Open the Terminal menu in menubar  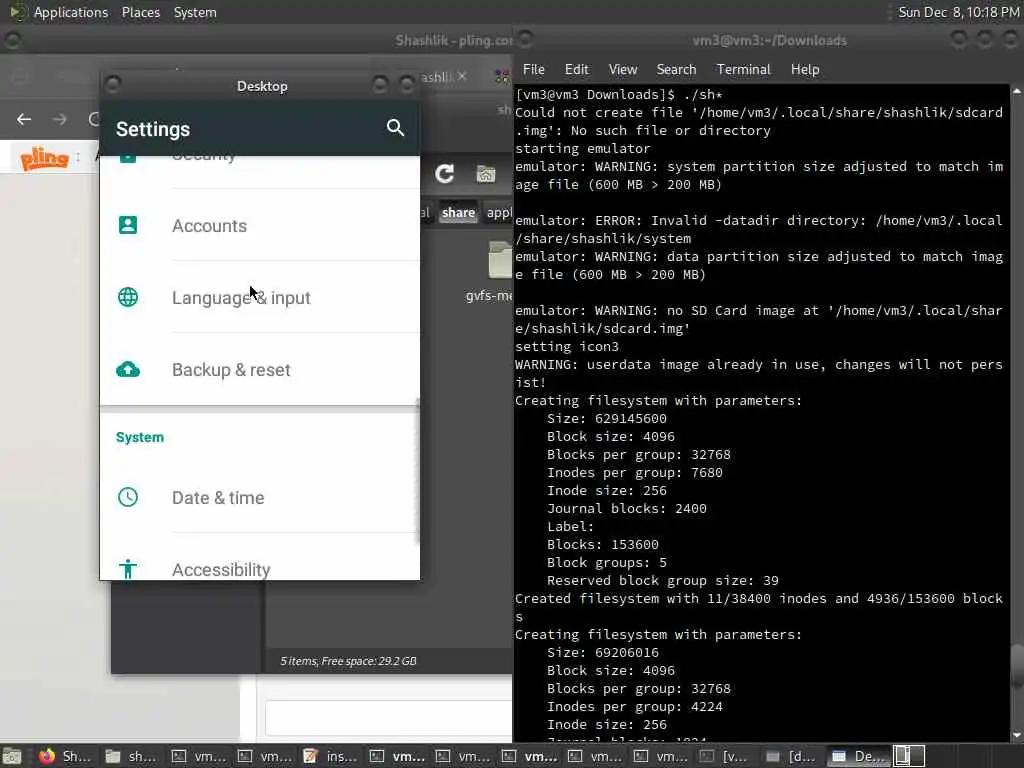743,69
